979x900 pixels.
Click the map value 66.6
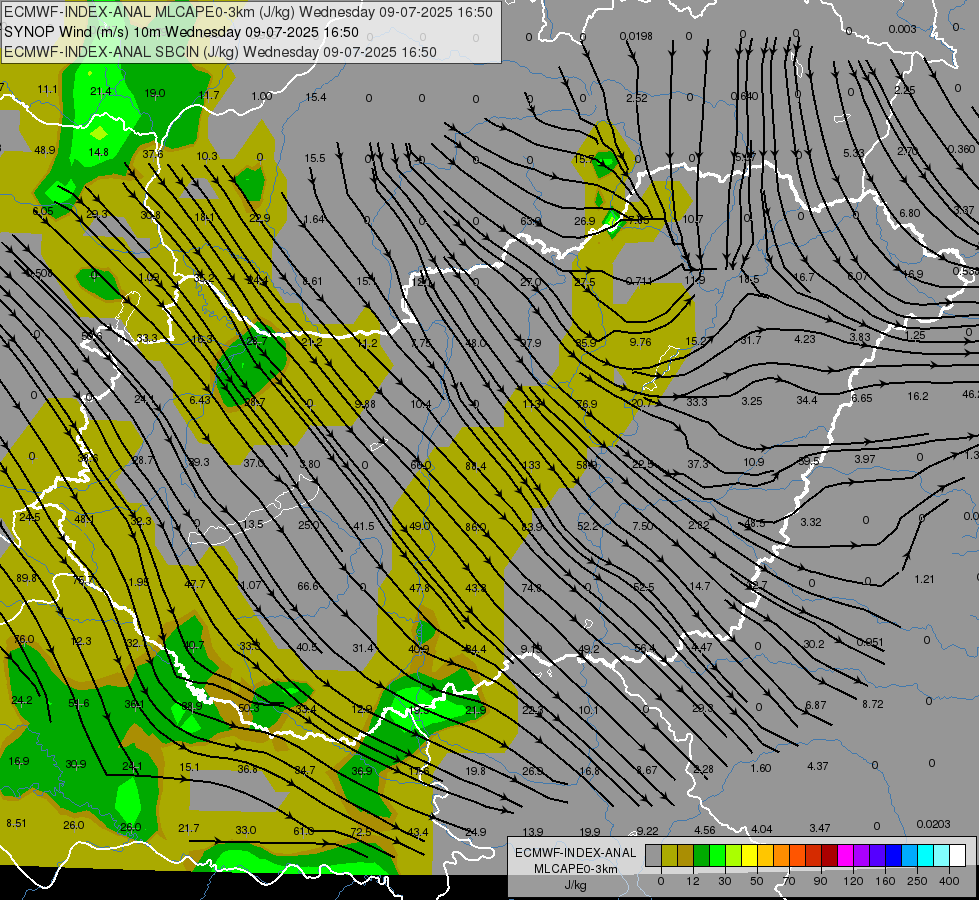click(308, 586)
